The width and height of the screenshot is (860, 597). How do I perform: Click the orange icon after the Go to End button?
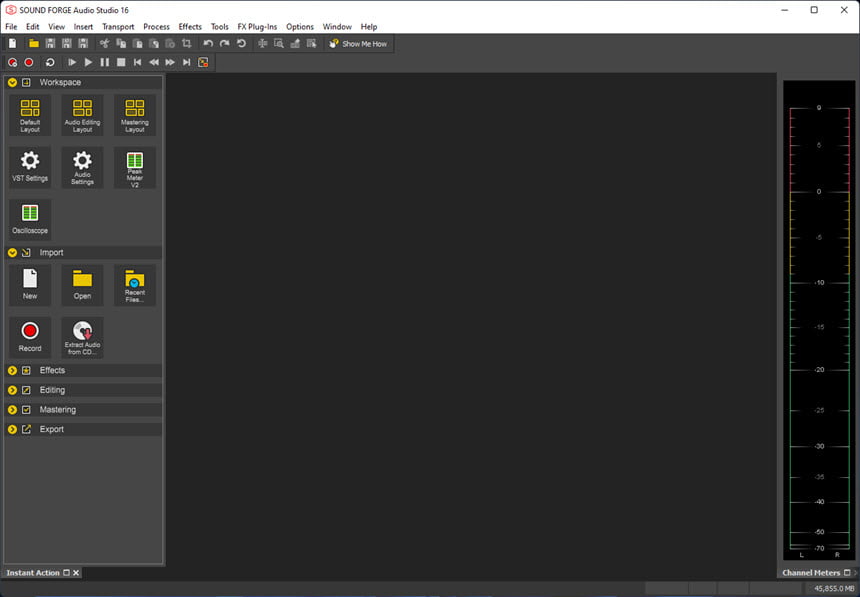(203, 63)
